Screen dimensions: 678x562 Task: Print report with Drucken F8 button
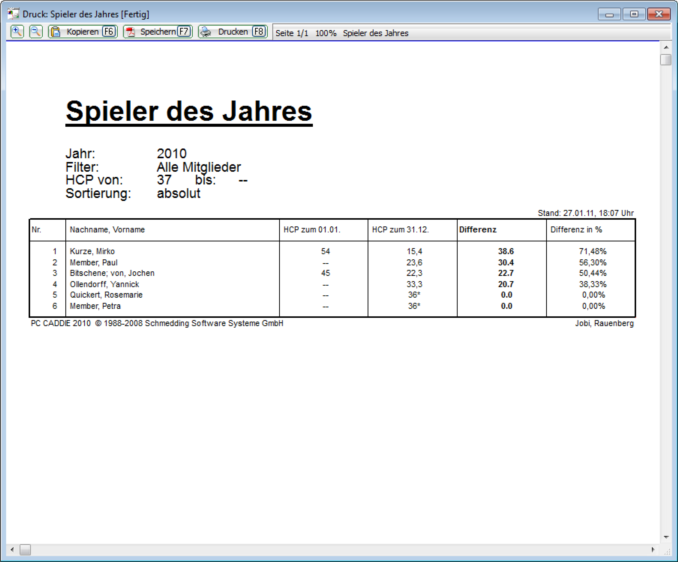233,32
